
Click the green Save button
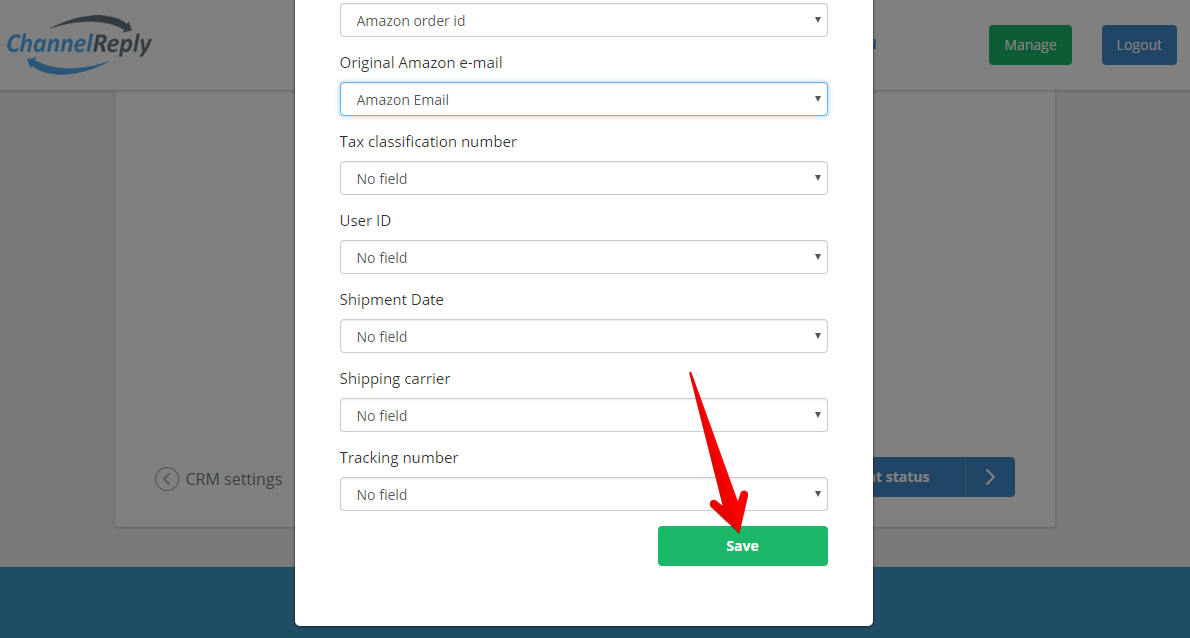point(742,545)
